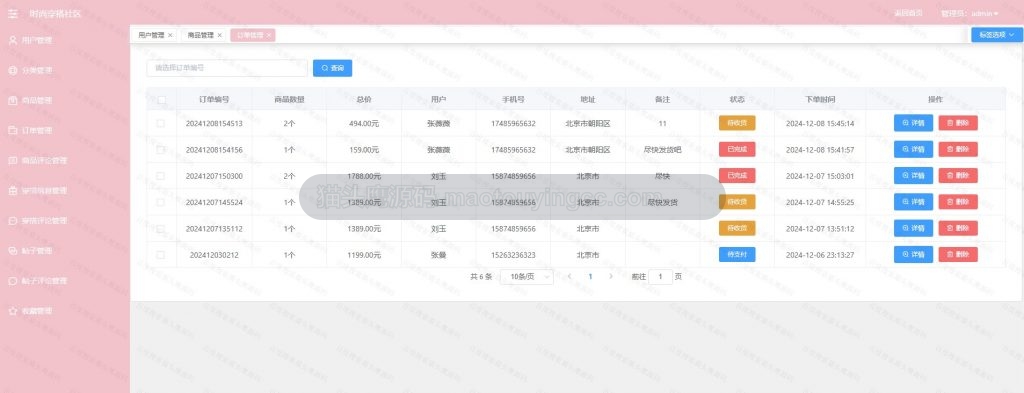The image size is (1024, 393).
Task: Check the box for order 20241207145524
Action: [x=161, y=202]
